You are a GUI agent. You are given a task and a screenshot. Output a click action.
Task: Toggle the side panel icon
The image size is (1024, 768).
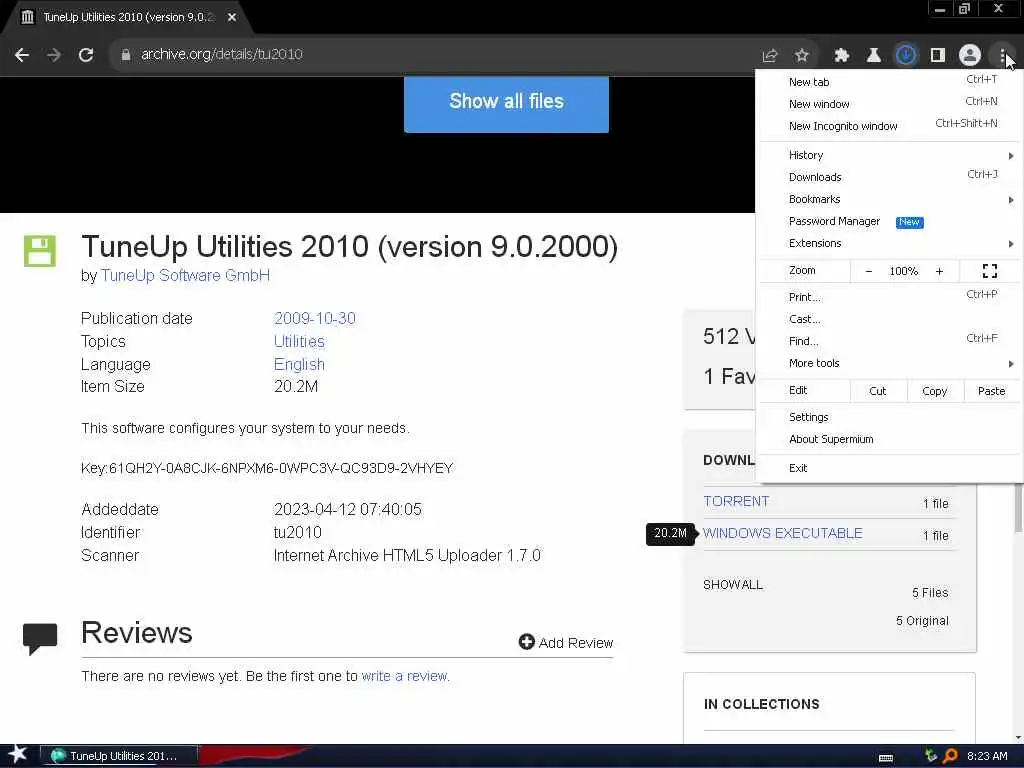coord(938,56)
